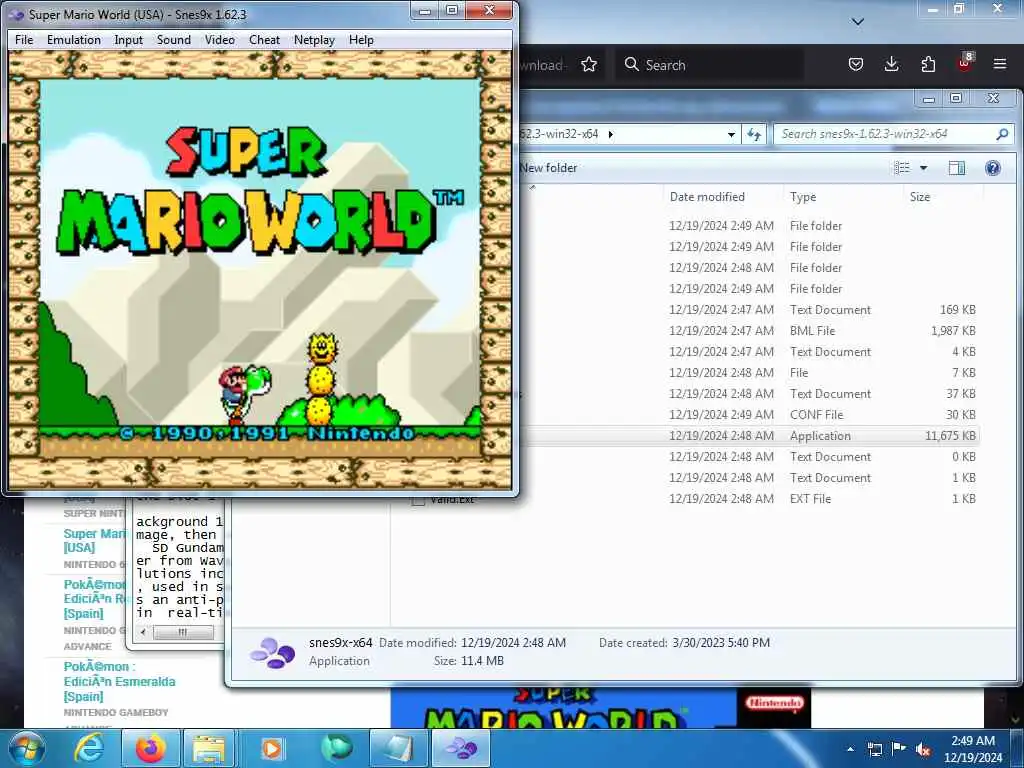Expand the Firefox list all tabs chevron
1024x768 pixels.
pyautogui.click(x=858, y=22)
